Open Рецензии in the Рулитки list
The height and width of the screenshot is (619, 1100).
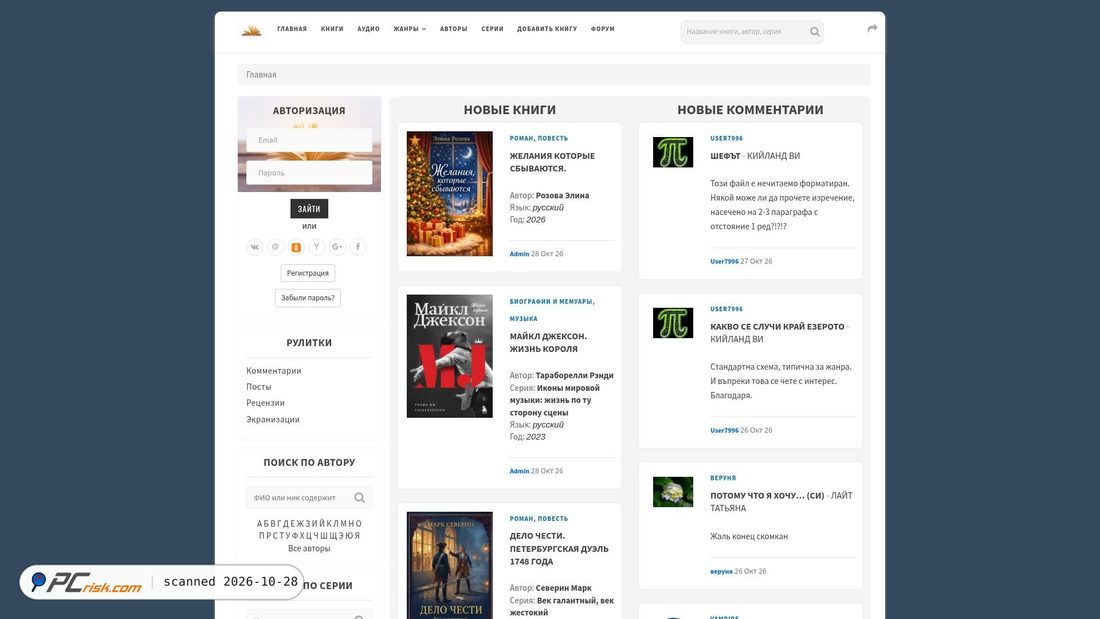265,403
